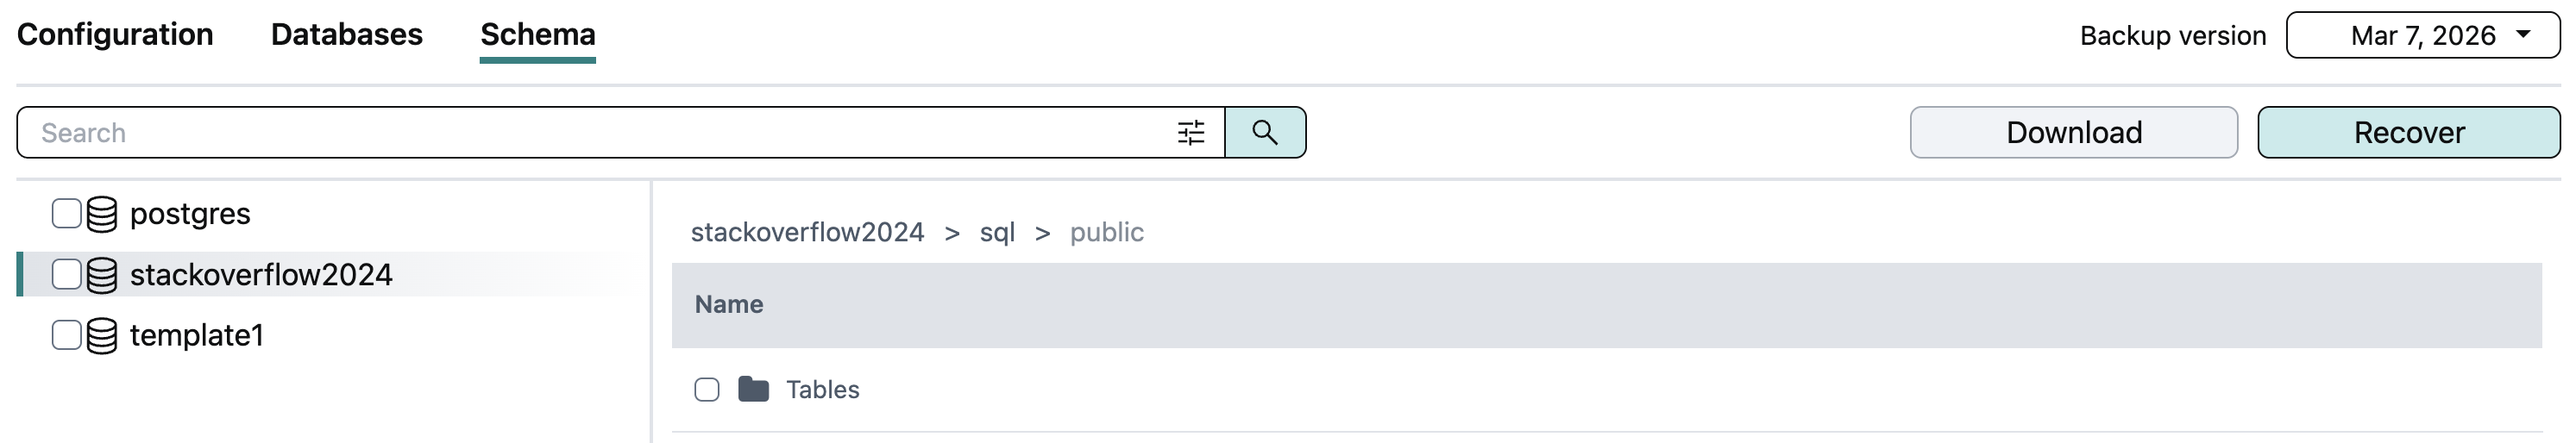Switch to the Databases tab
The width and height of the screenshot is (2576, 443).
(346, 35)
